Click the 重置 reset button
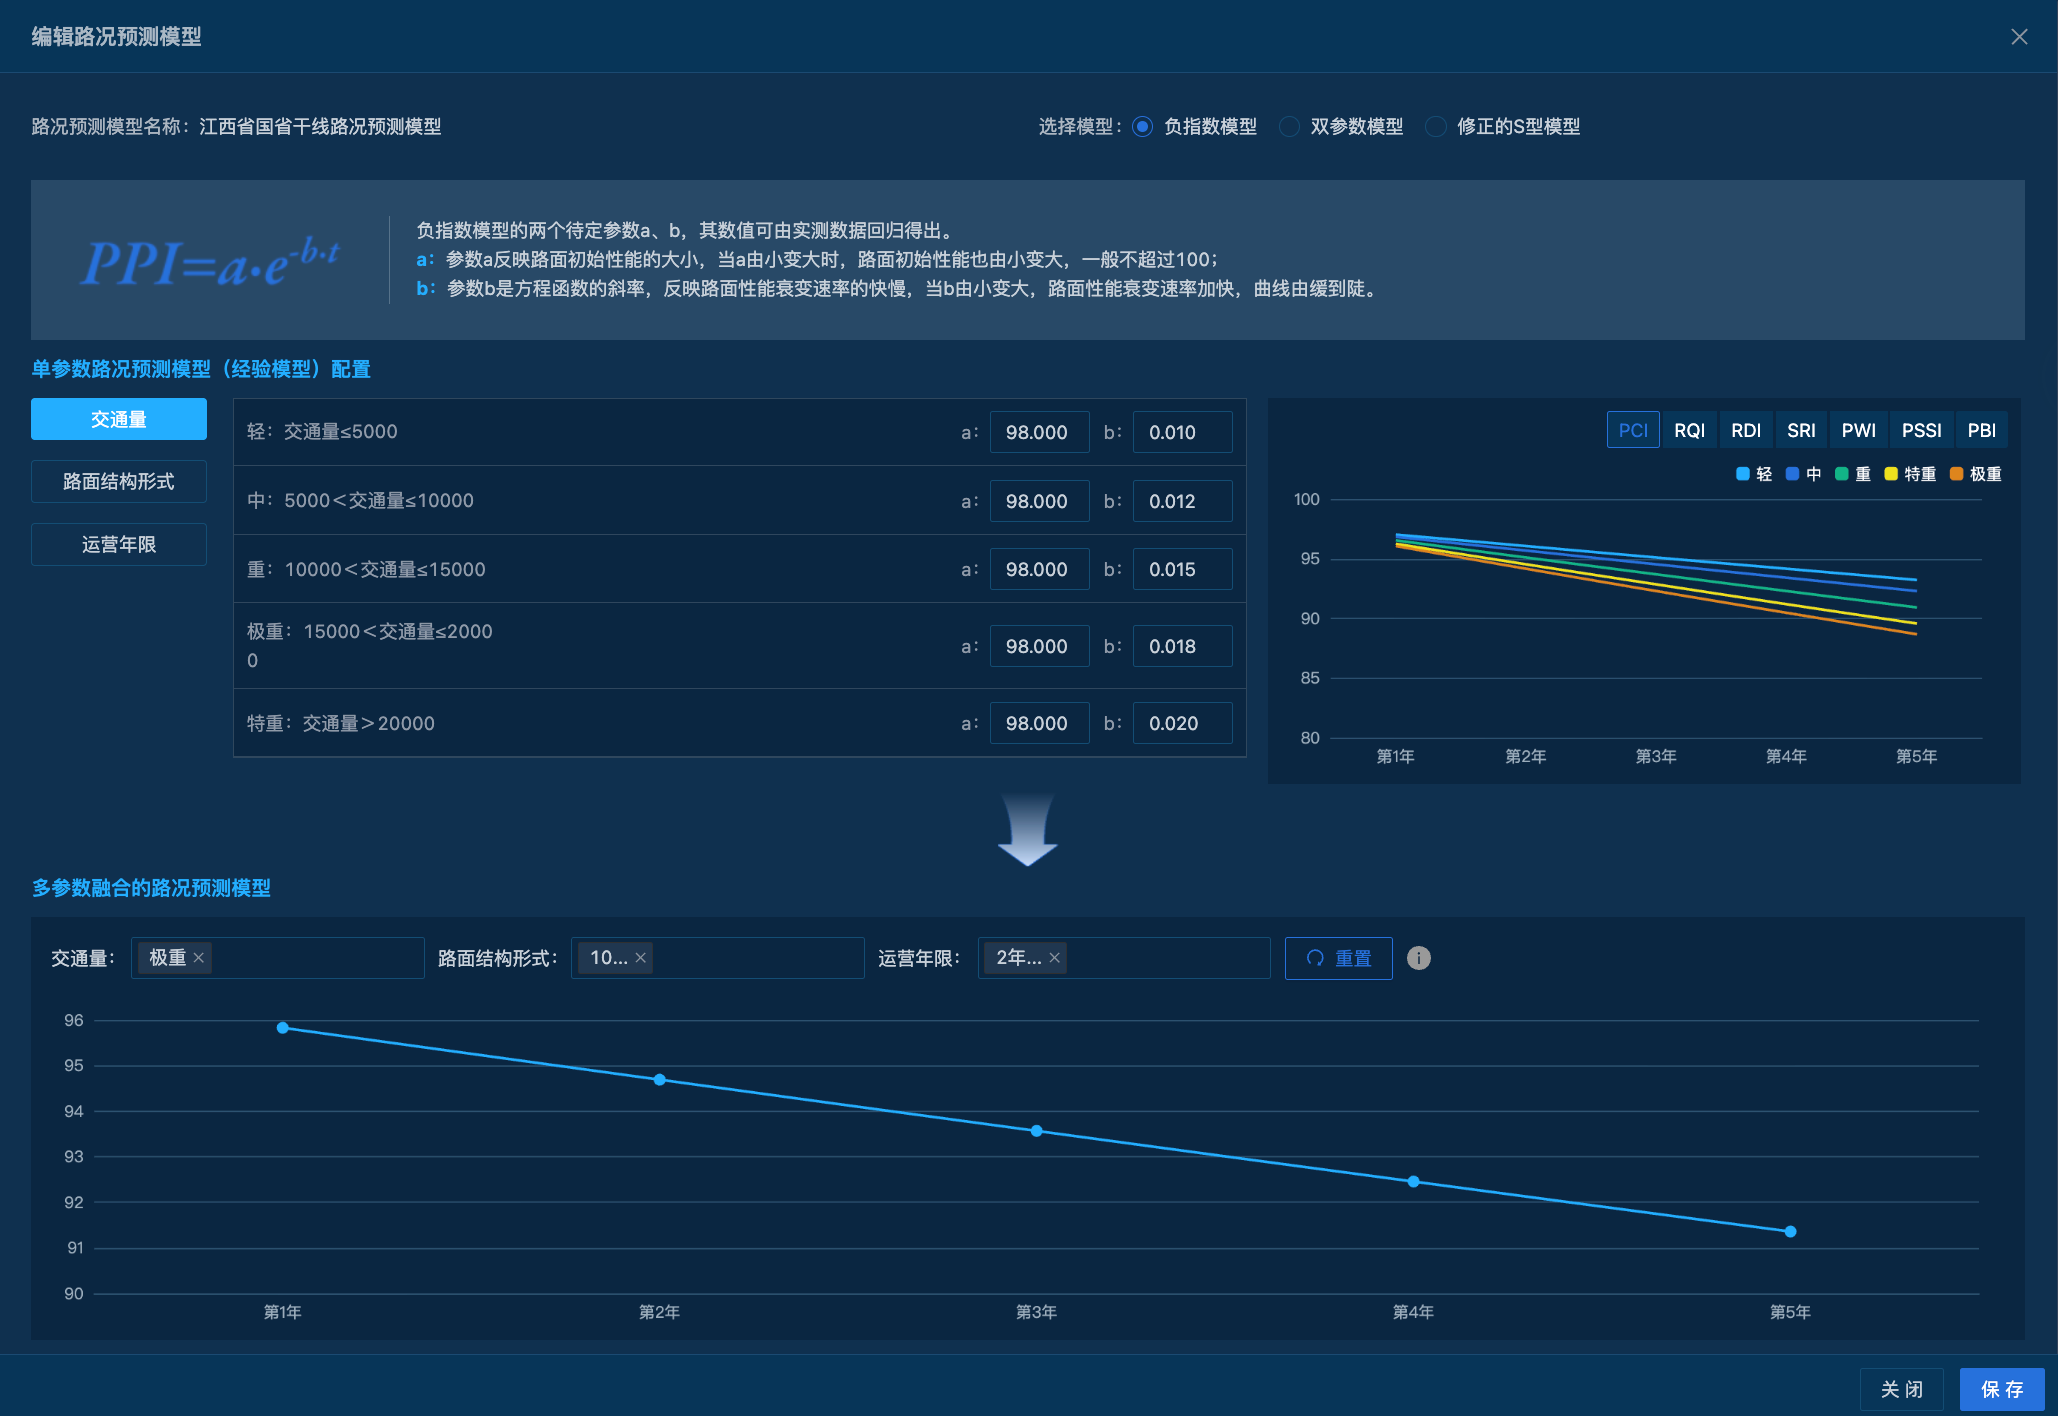The width and height of the screenshot is (2058, 1416). tap(1338, 958)
